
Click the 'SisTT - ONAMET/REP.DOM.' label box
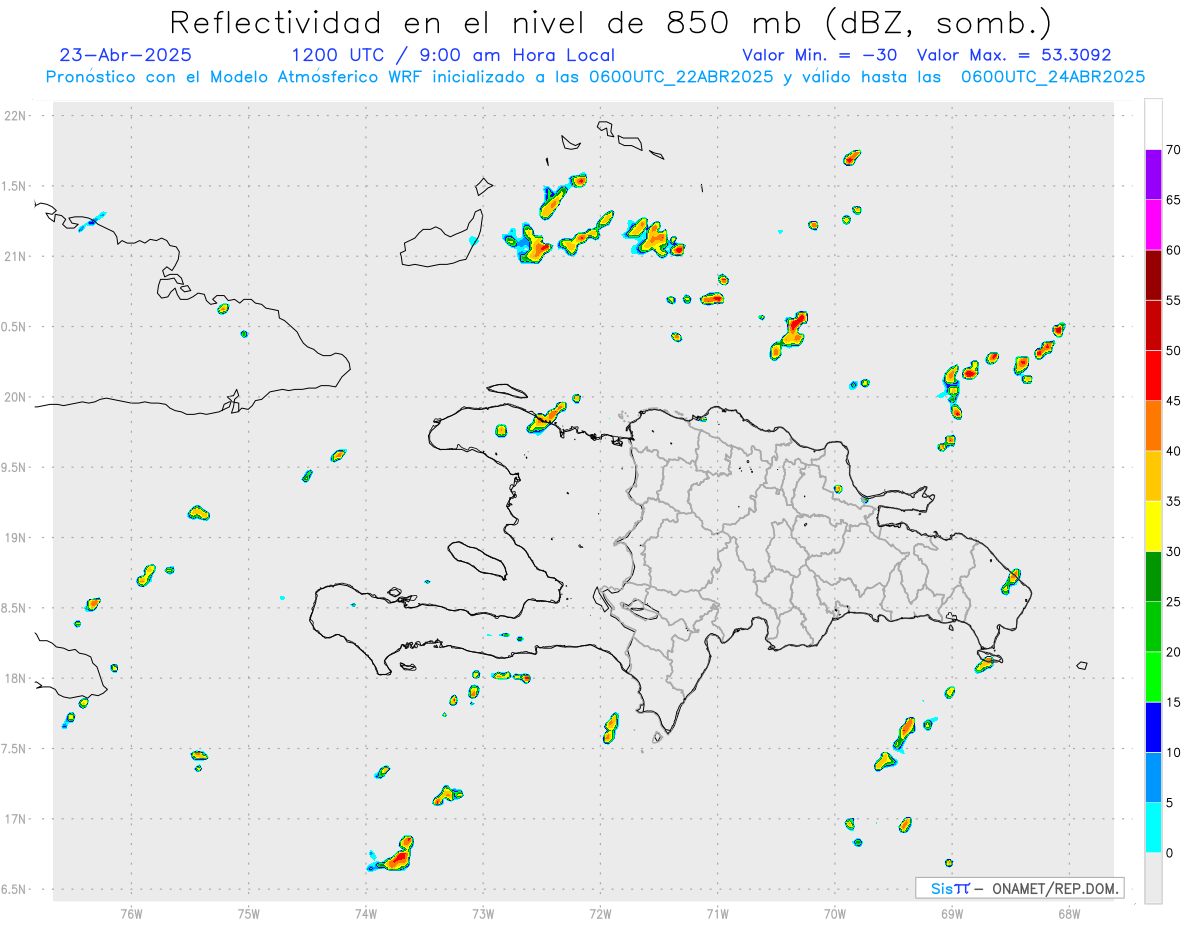coord(1020,888)
